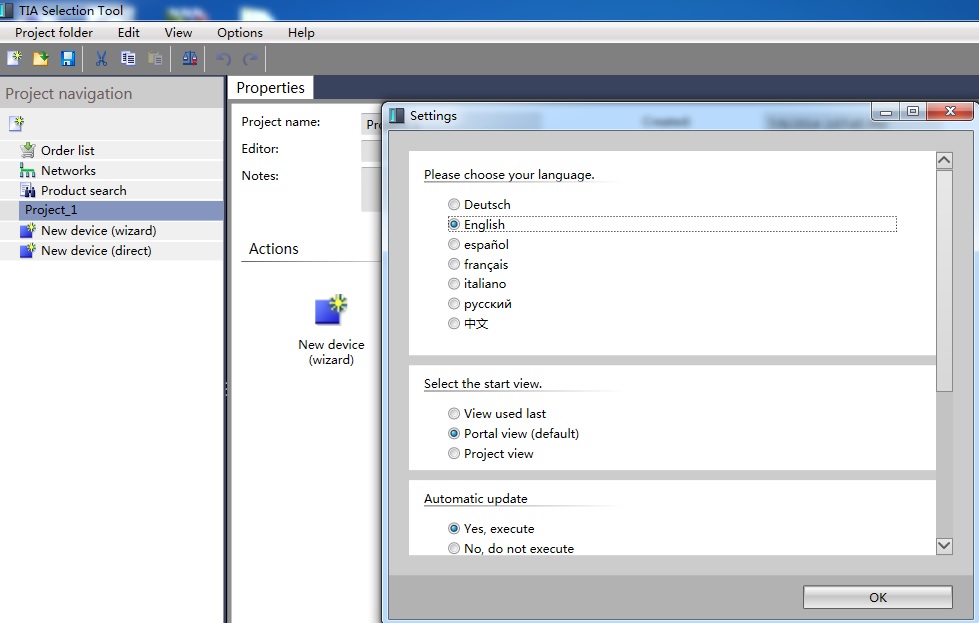Click the Save floppy disk icon
The height and width of the screenshot is (623, 979).
point(67,59)
